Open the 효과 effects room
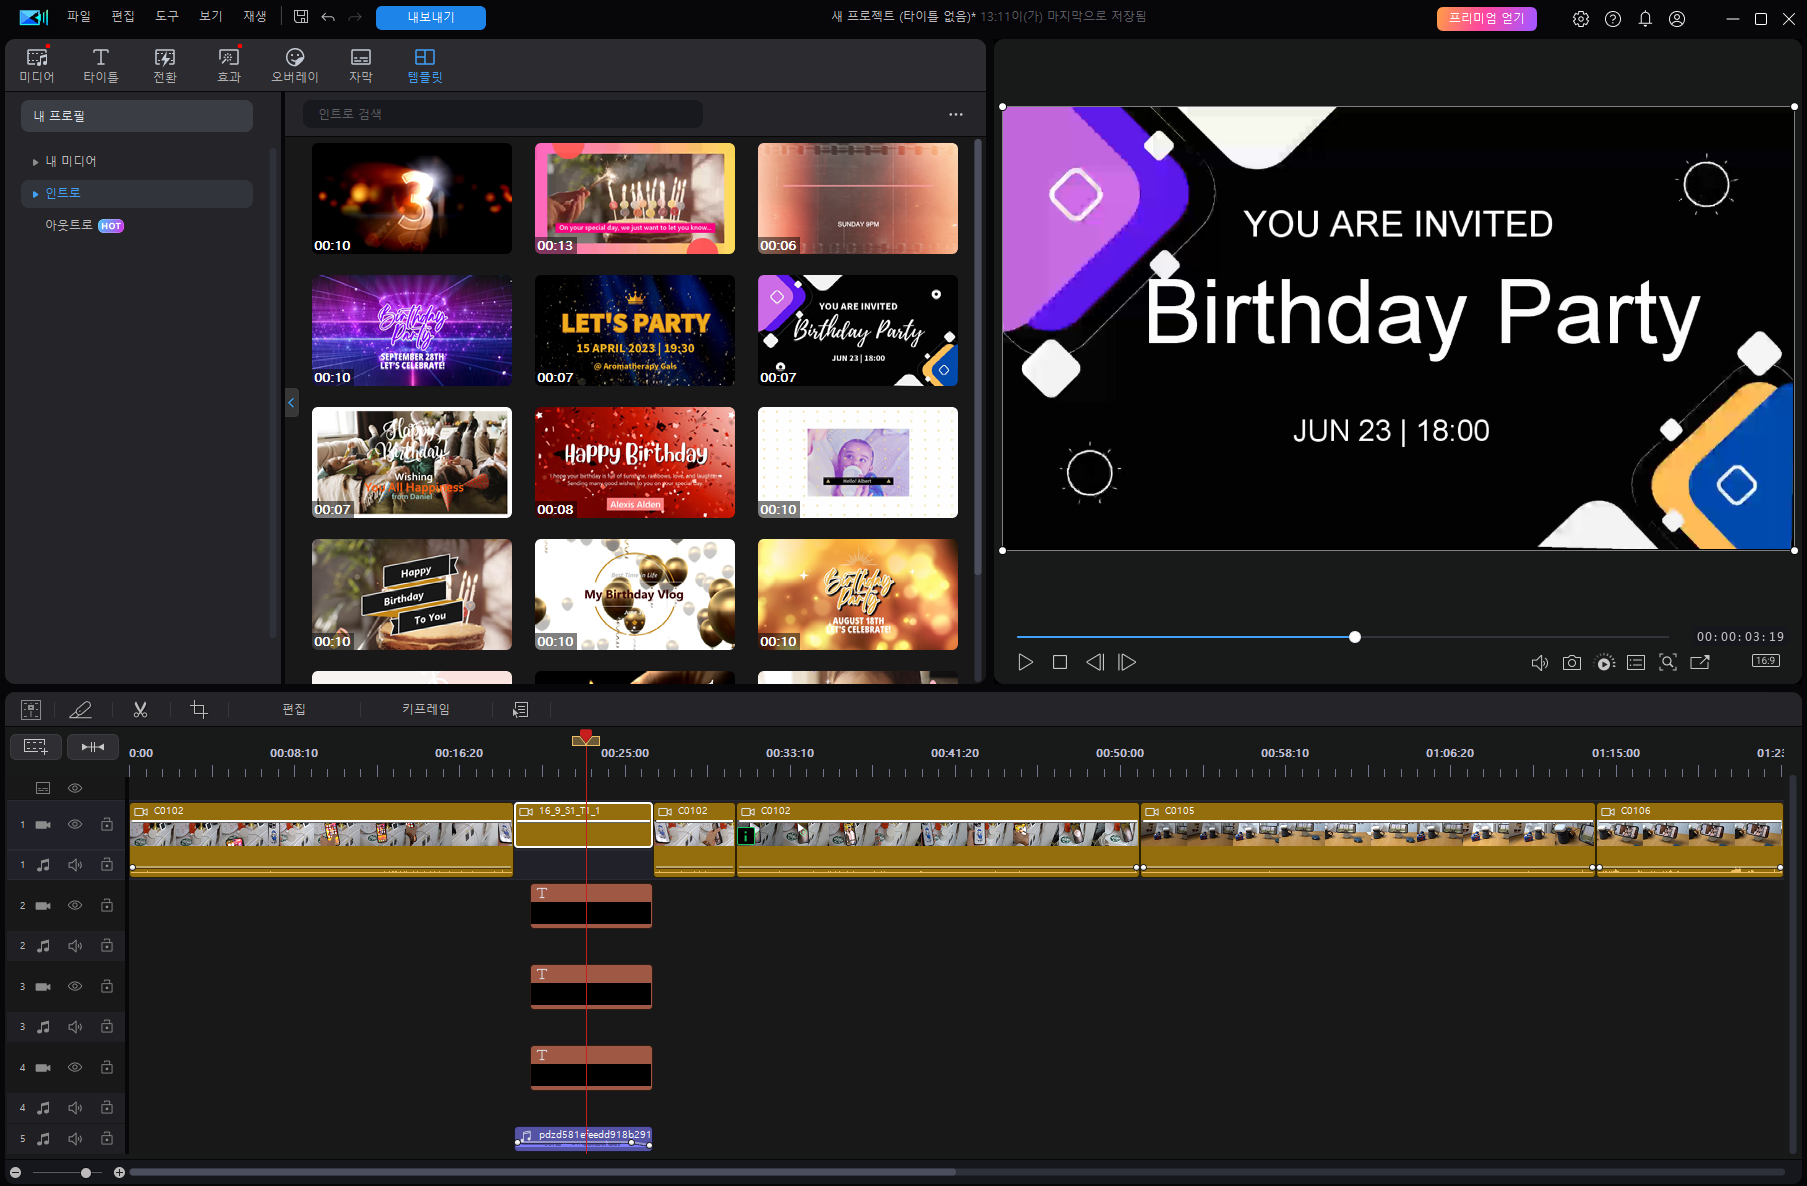 click(229, 65)
